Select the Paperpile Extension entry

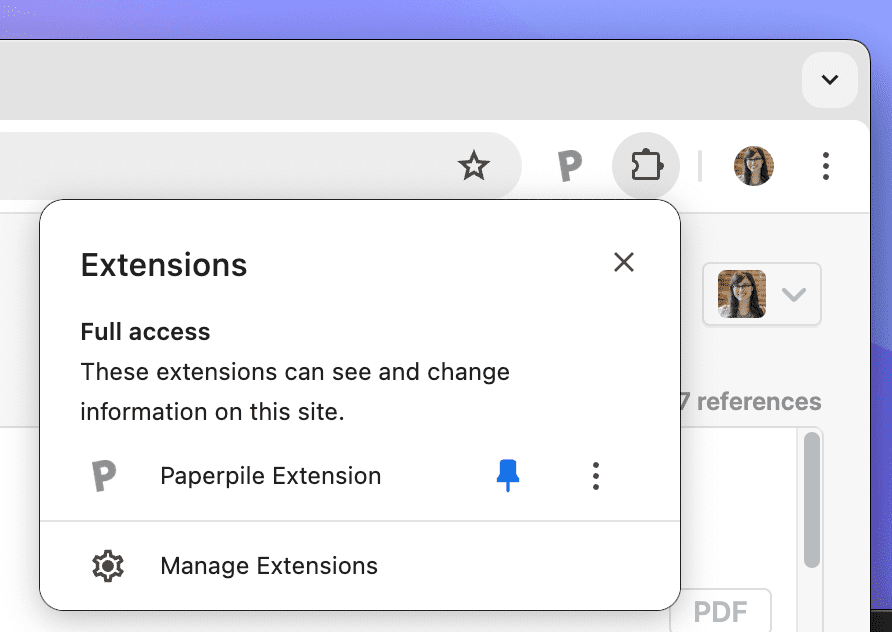pyautogui.click(x=270, y=476)
